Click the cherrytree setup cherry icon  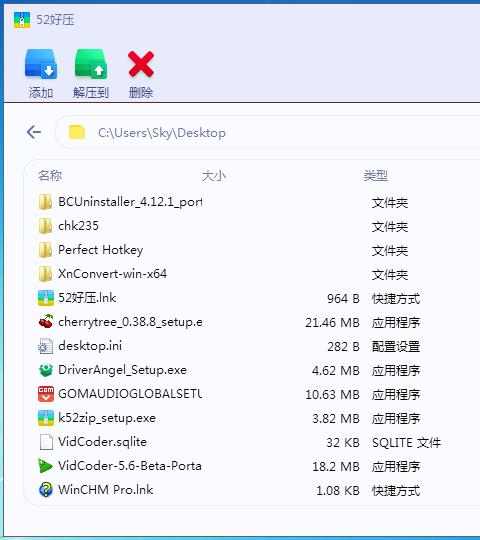[45, 322]
